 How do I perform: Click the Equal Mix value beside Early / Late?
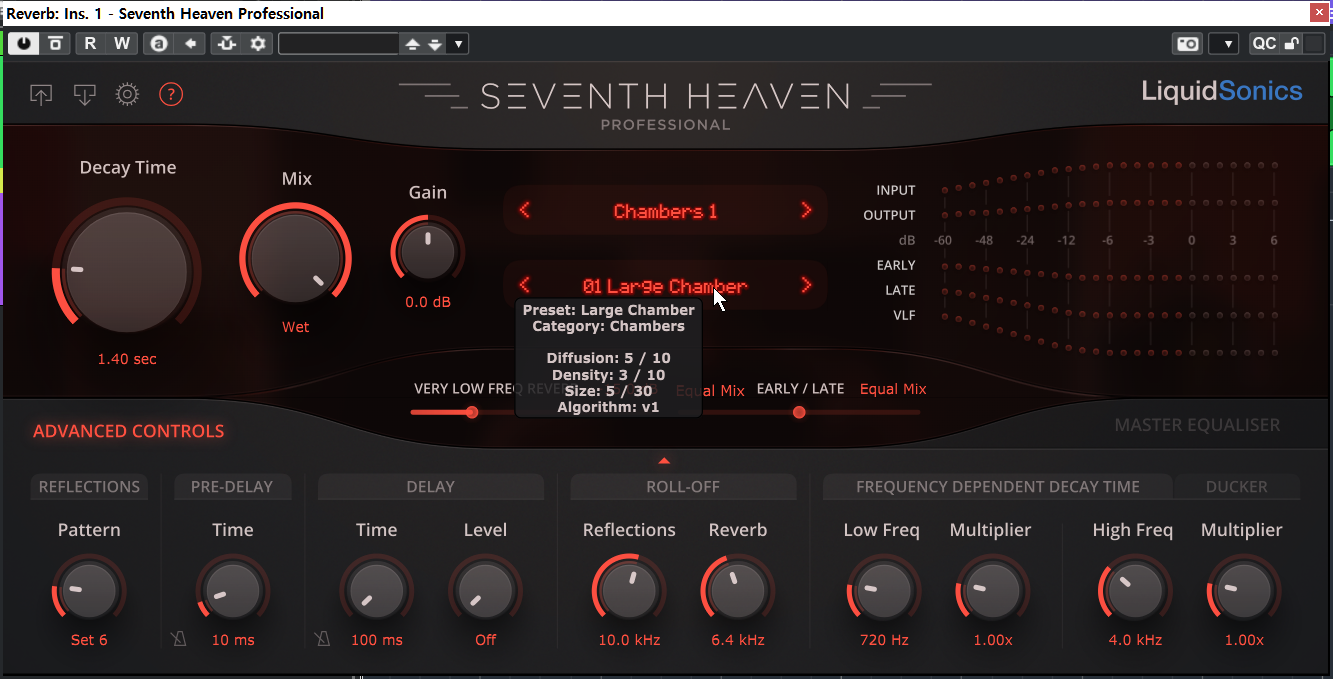(x=893, y=389)
